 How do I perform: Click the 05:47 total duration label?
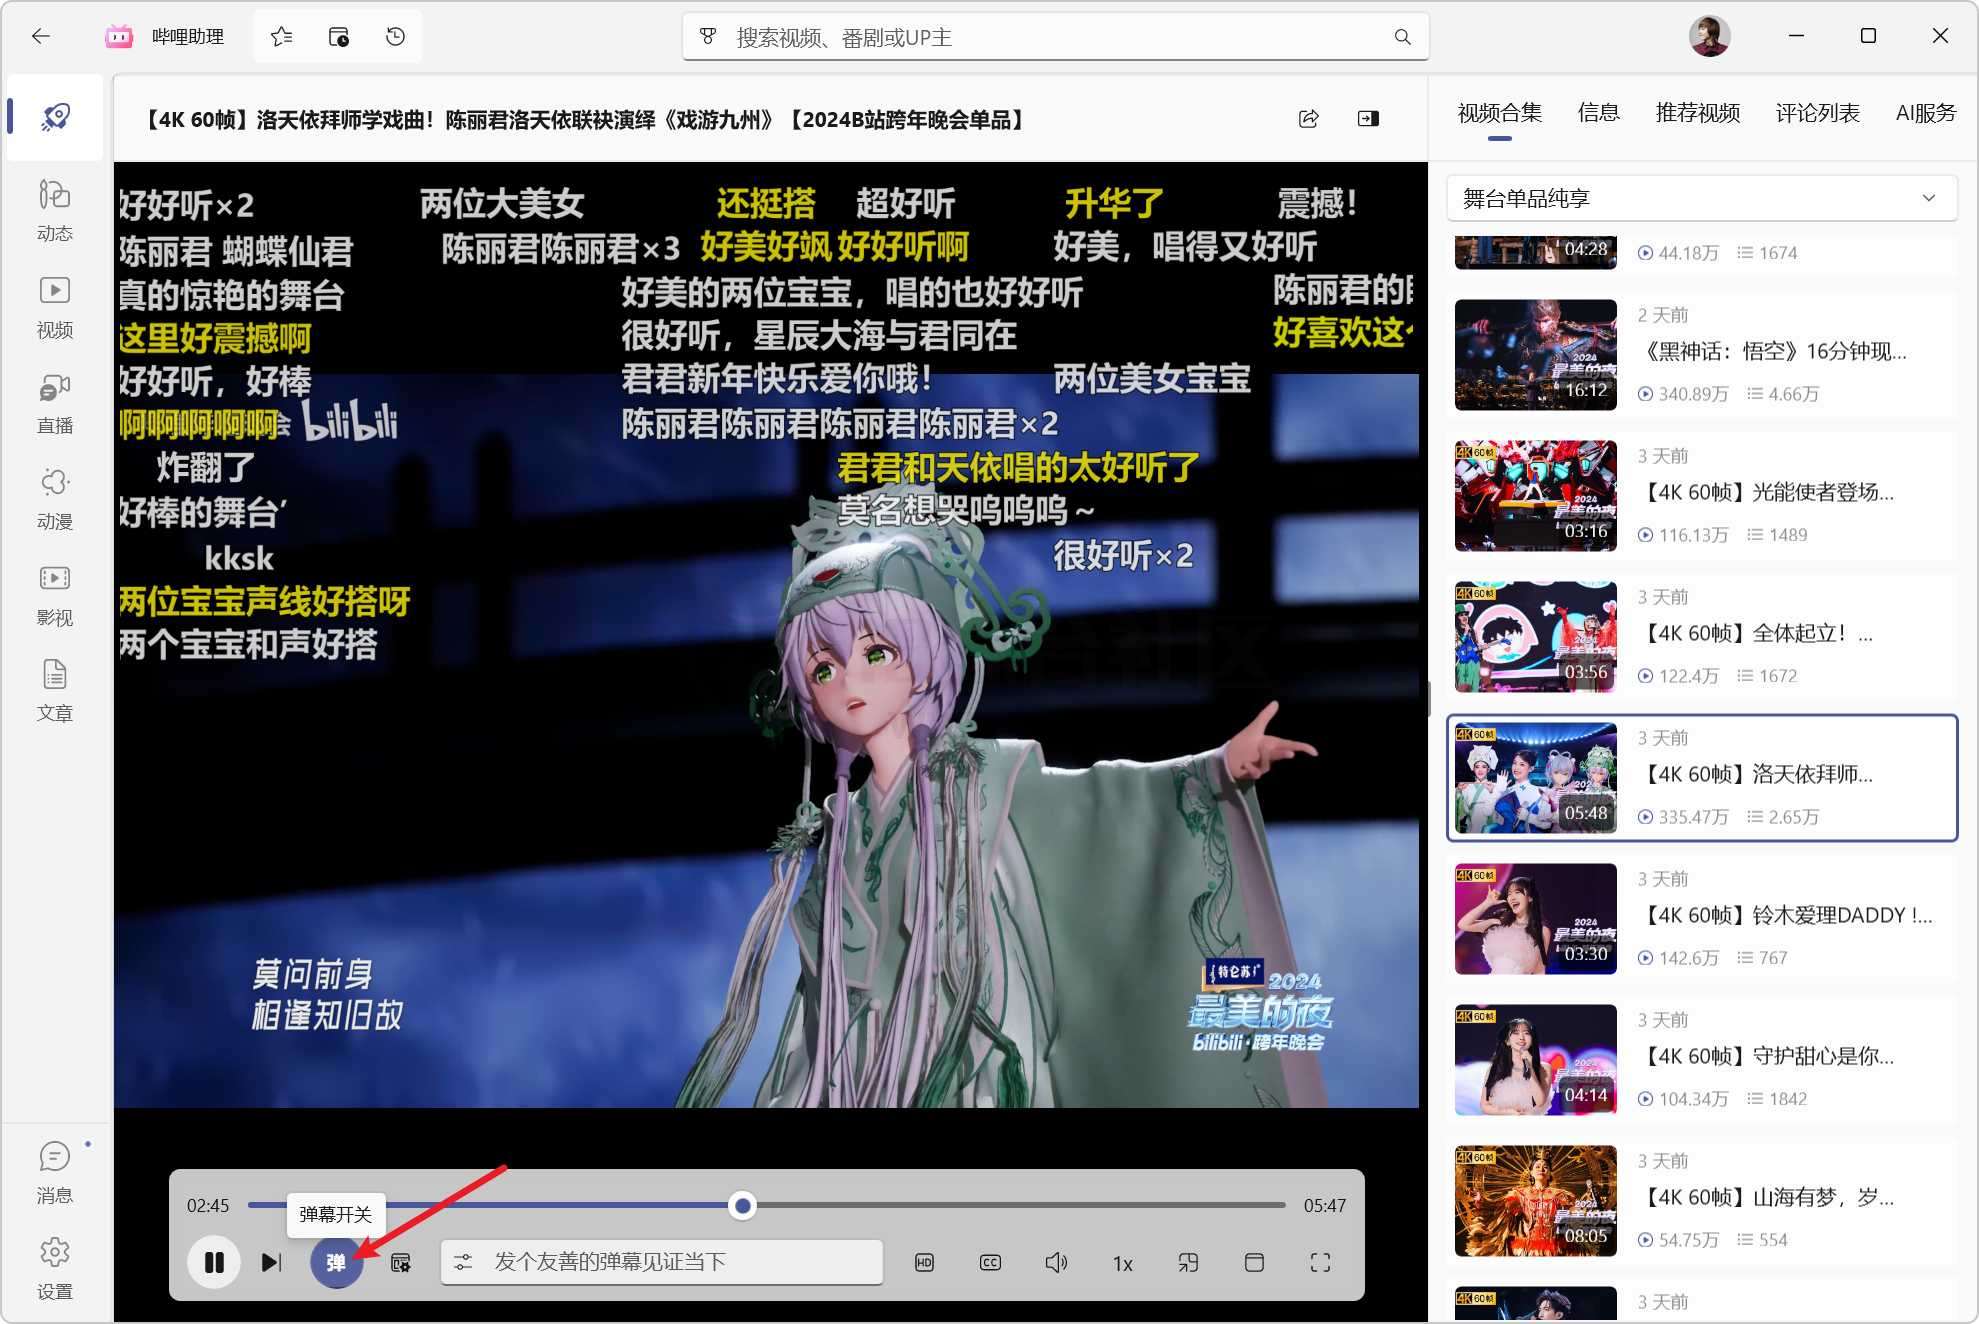[x=1324, y=1206]
